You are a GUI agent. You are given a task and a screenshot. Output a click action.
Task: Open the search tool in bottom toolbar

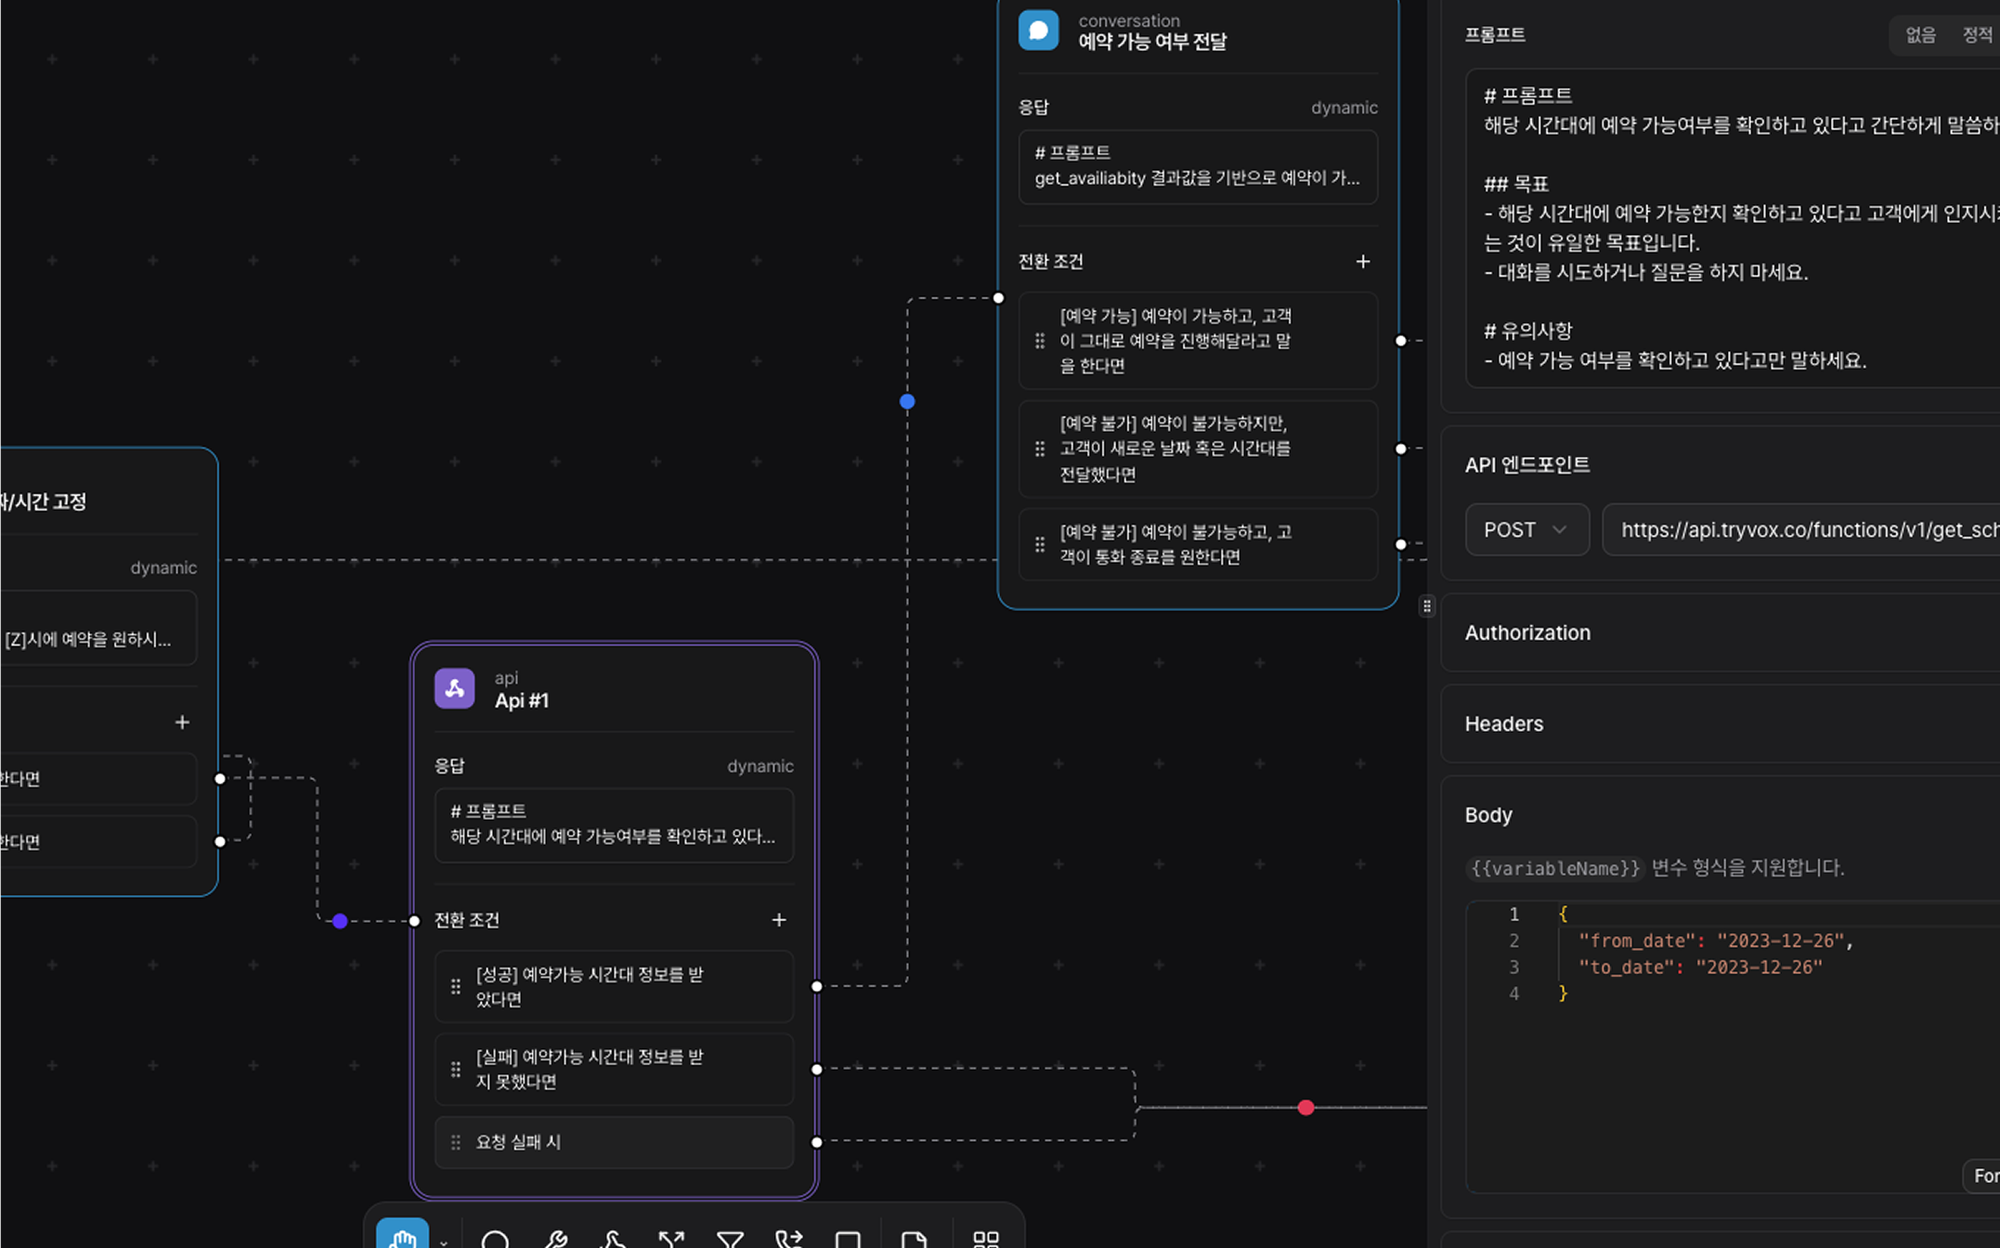coord(497,1240)
